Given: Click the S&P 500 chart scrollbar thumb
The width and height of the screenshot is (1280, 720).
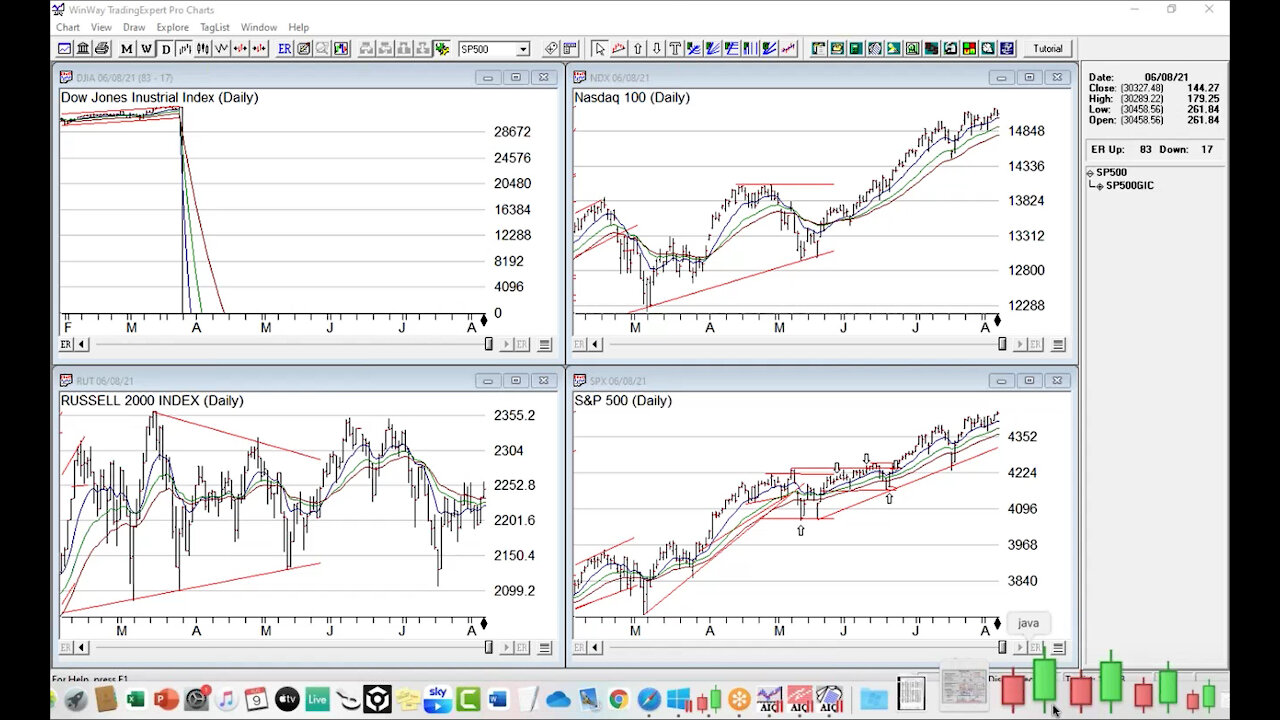Looking at the screenshot, I should 1002,648.
